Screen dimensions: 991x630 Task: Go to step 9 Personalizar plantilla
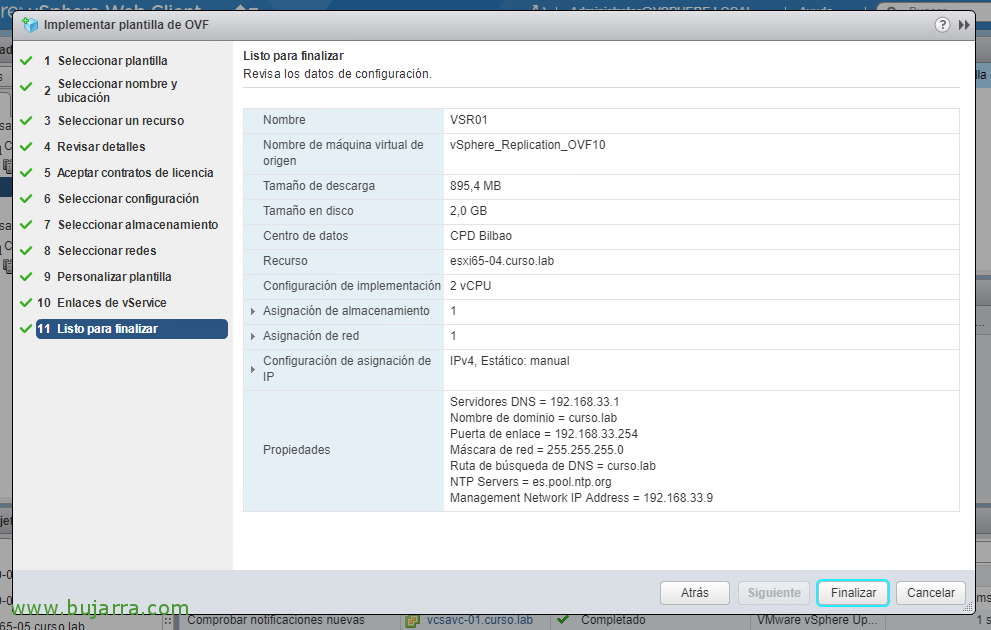[114, 277]
